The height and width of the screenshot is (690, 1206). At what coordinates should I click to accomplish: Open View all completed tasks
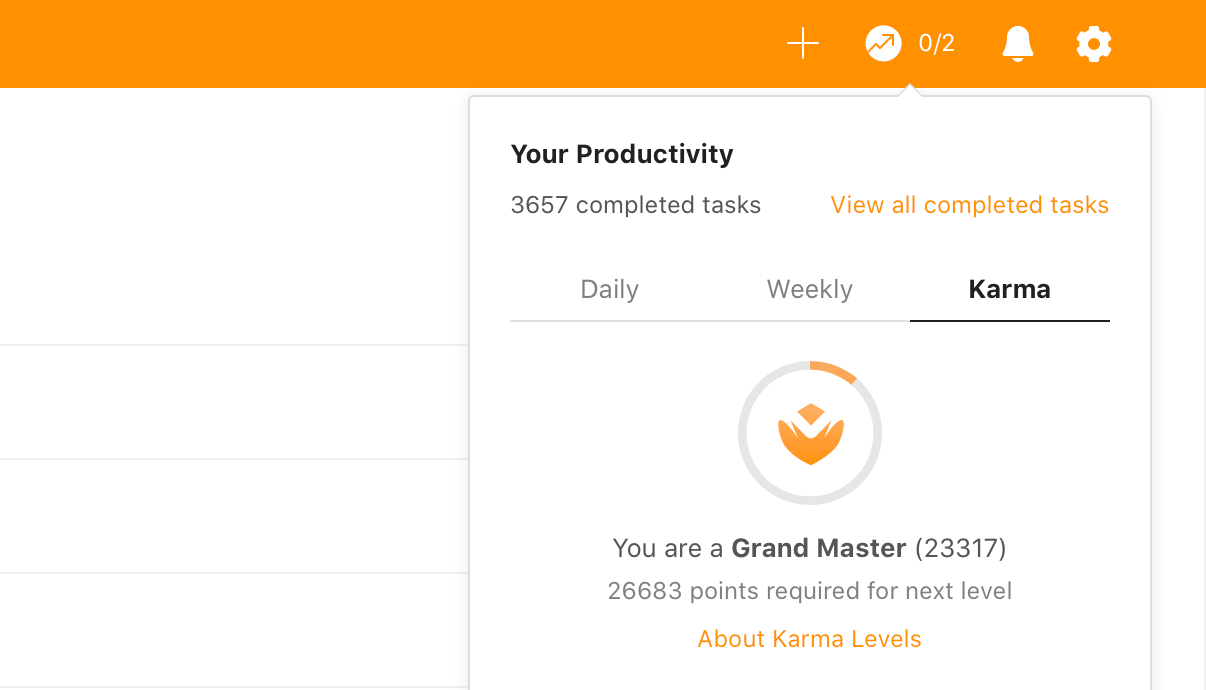coord(969,205)
